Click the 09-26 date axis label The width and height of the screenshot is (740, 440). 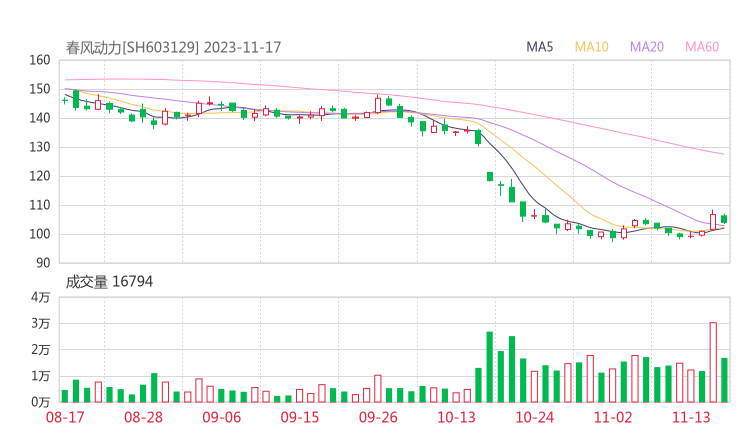378,417
